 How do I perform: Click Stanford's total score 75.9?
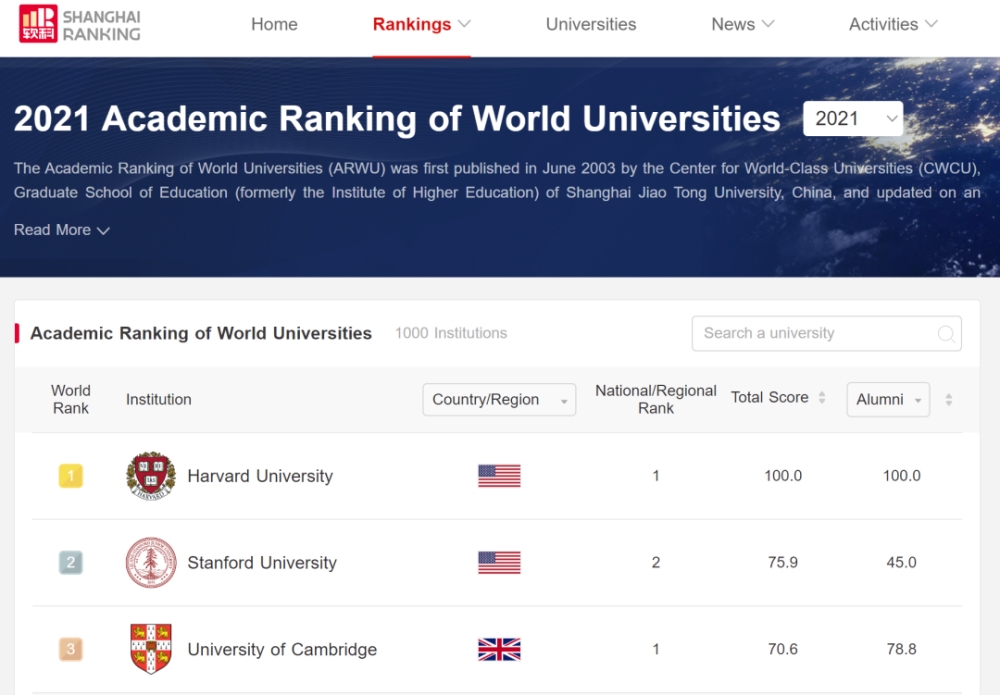click(783, 562)
